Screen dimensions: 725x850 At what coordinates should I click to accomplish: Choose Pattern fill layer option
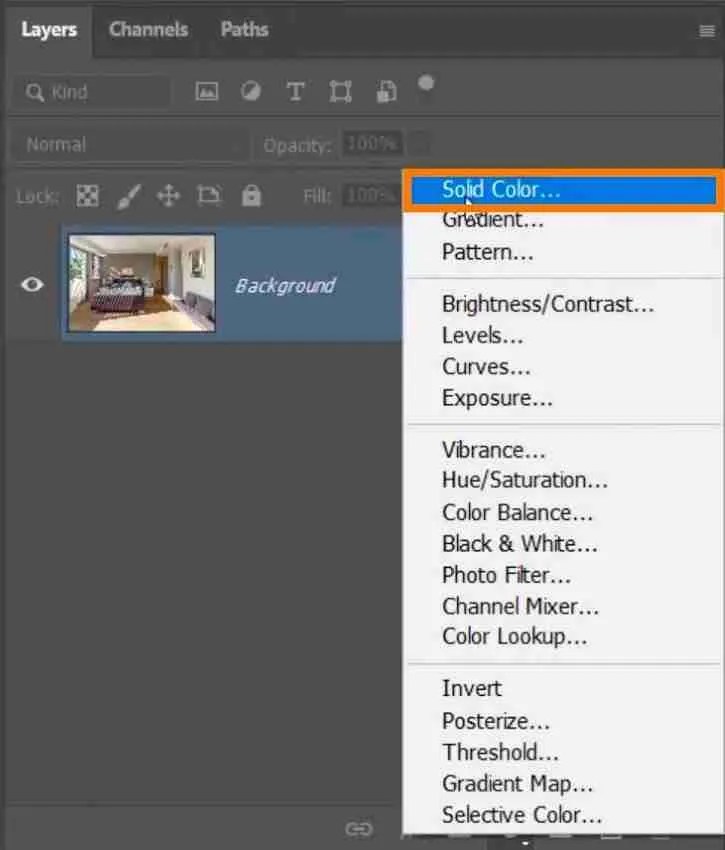[x=563, y=252]
